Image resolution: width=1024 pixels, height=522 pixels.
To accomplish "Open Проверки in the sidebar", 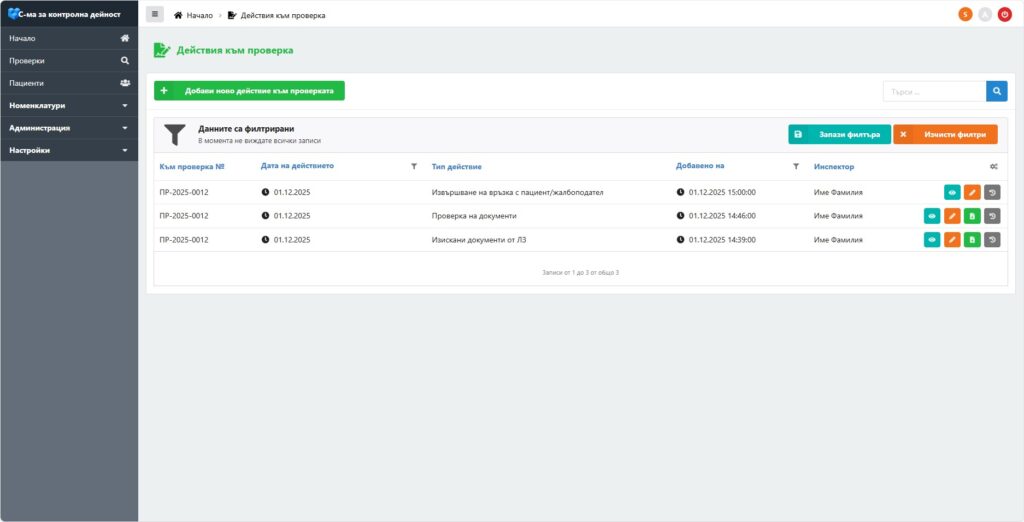I will click(x=69, y=60).
